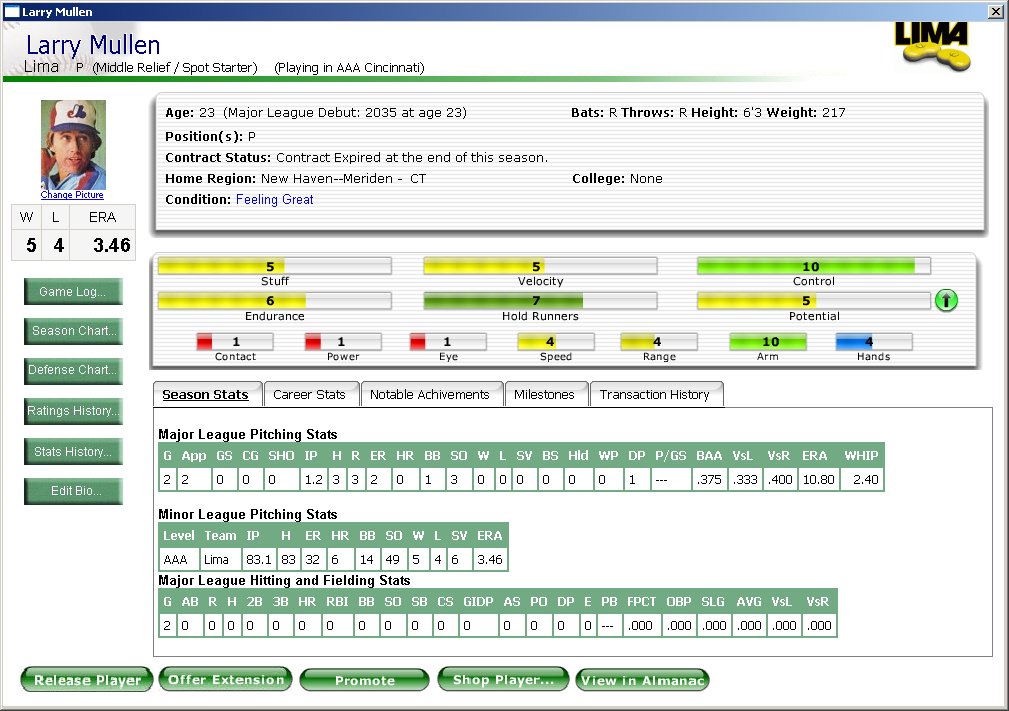Click View in Almanac button
Screen dimensions: 1009x711
click(642, 679)
